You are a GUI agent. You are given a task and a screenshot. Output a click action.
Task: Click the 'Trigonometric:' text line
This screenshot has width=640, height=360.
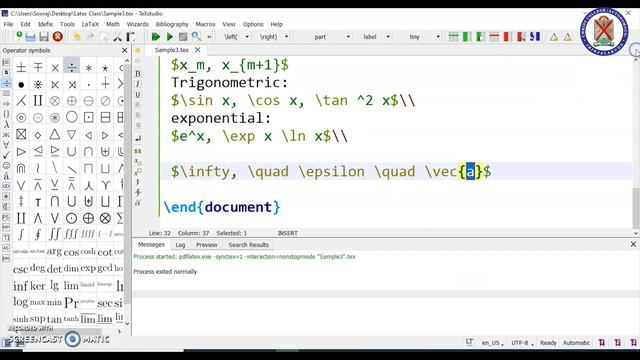(229, 82)
